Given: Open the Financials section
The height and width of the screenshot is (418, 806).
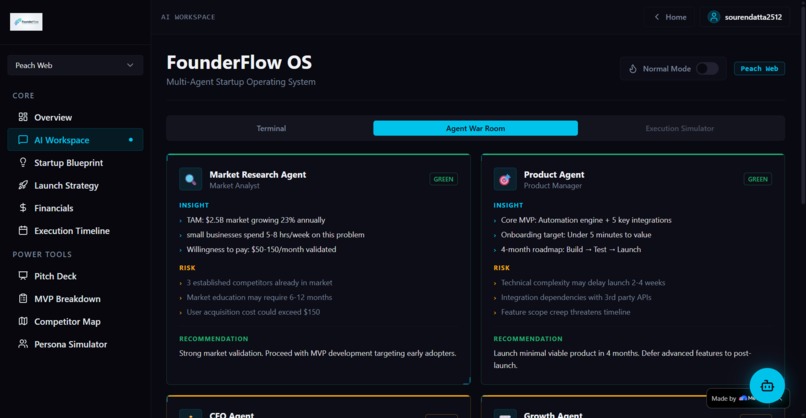Looking at the screenshot, I should [75, 208].
